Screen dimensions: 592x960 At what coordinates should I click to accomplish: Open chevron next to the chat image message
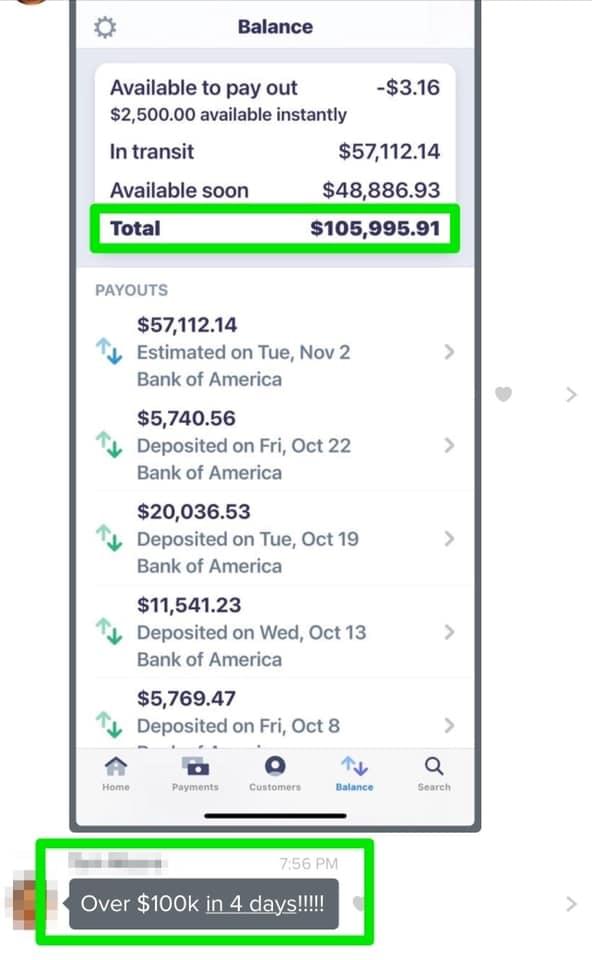[x=571, y=394]
